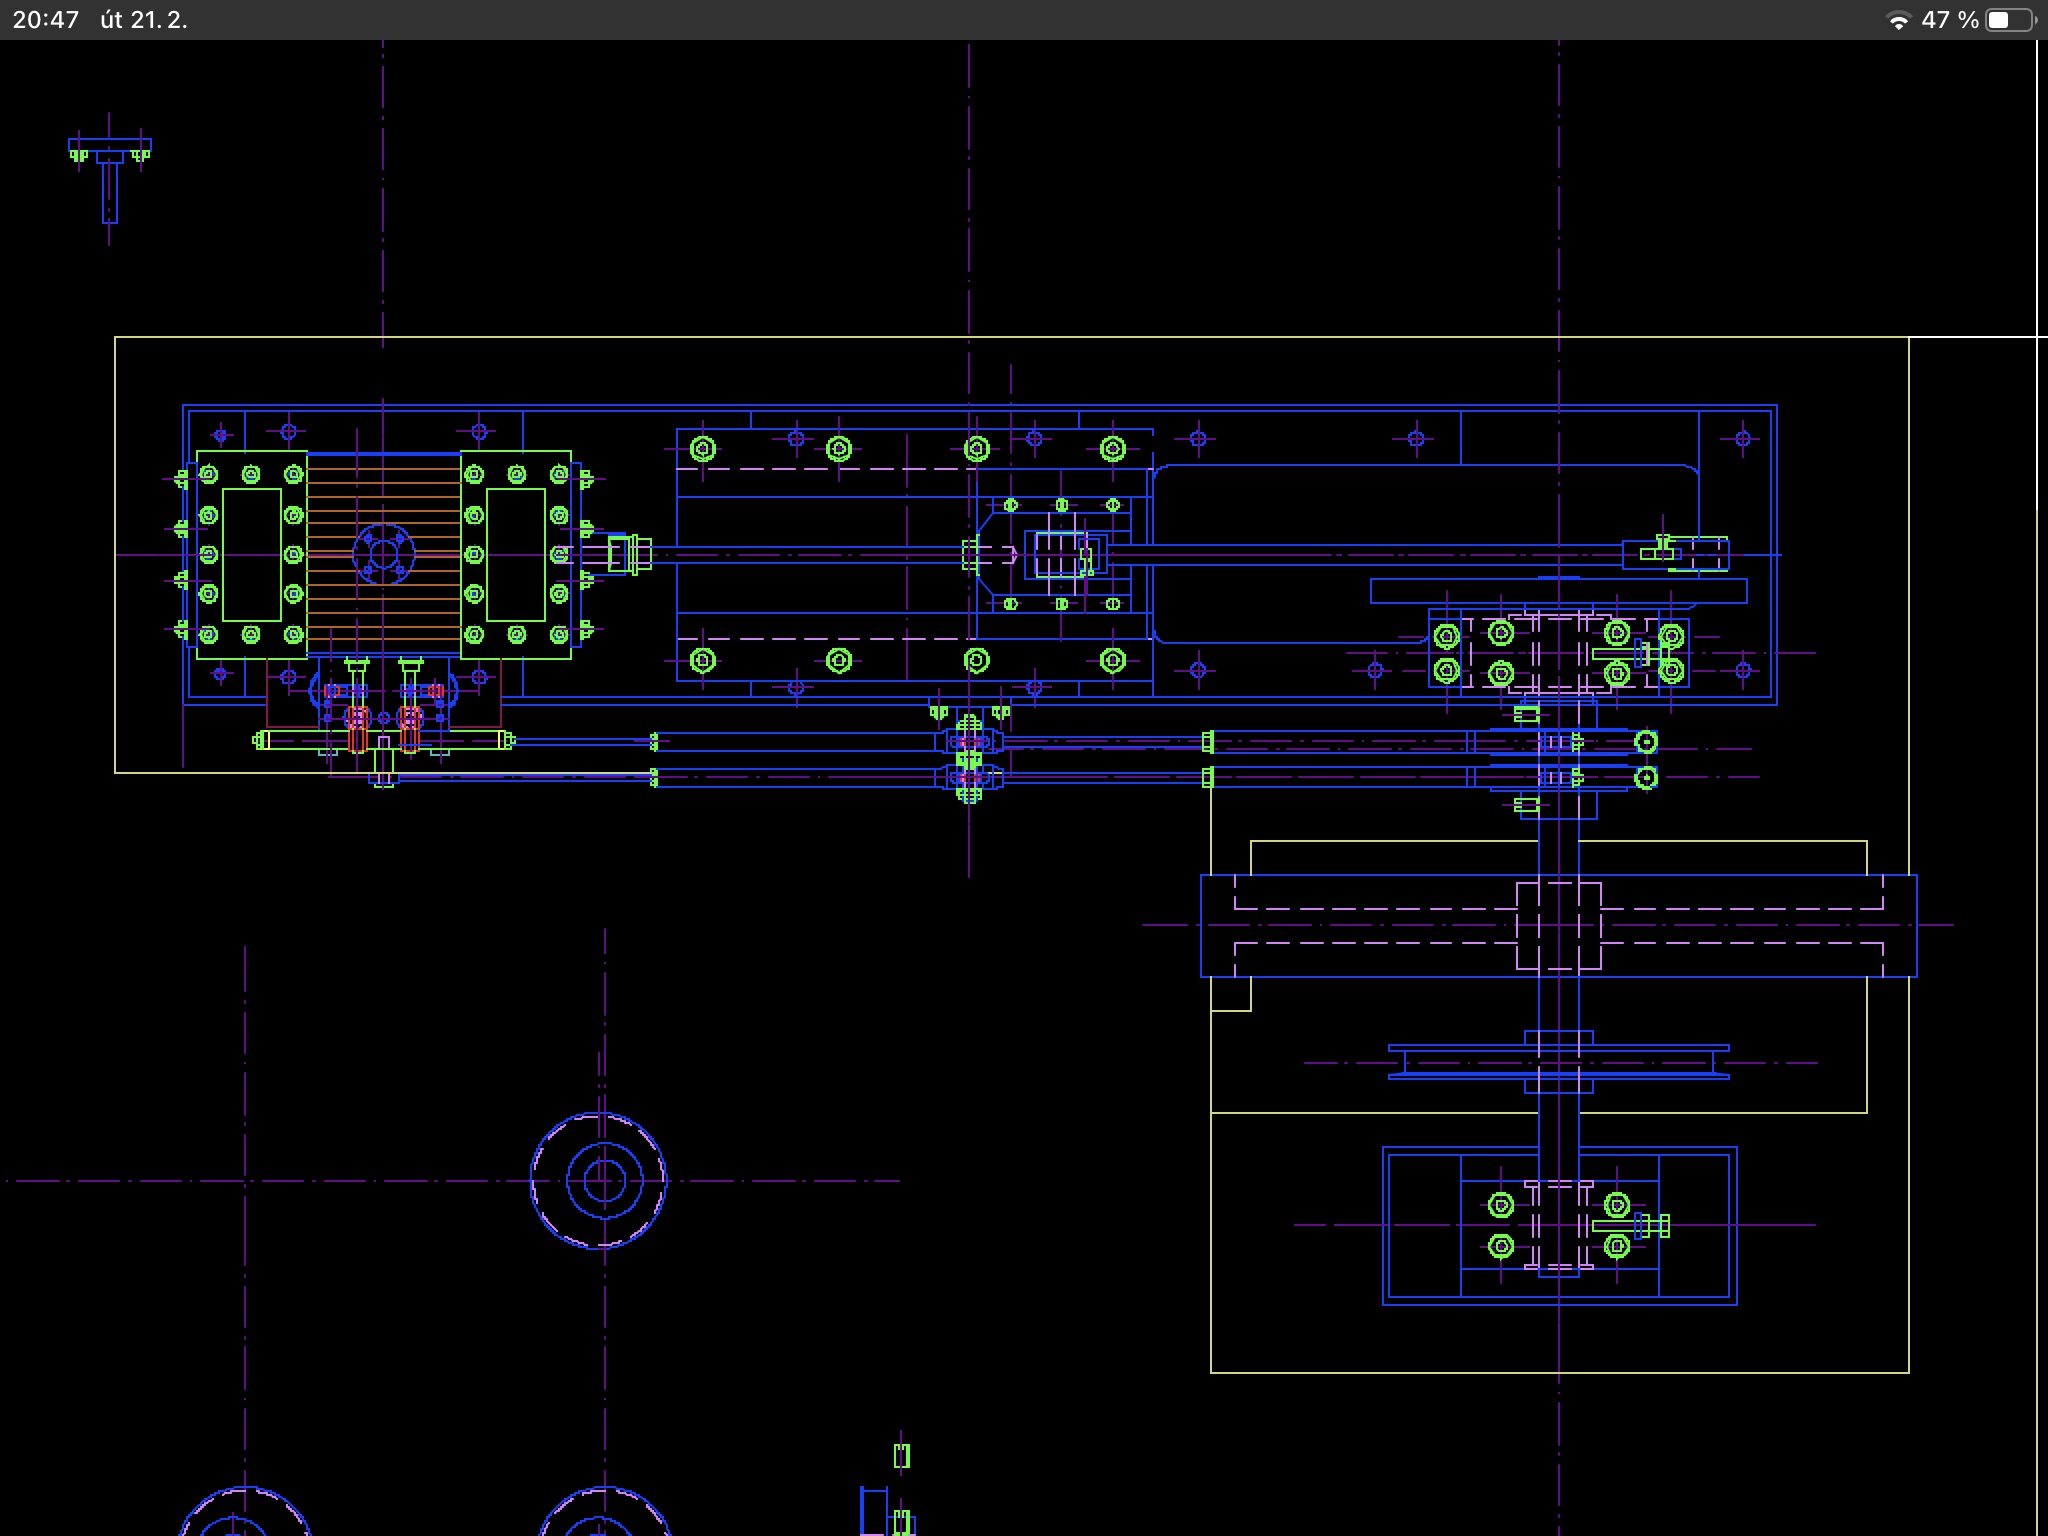Tap the battery icon in status bar
Image resolution: width=2048 pixels, height=1536 pixels.
tap(2009, 21)
